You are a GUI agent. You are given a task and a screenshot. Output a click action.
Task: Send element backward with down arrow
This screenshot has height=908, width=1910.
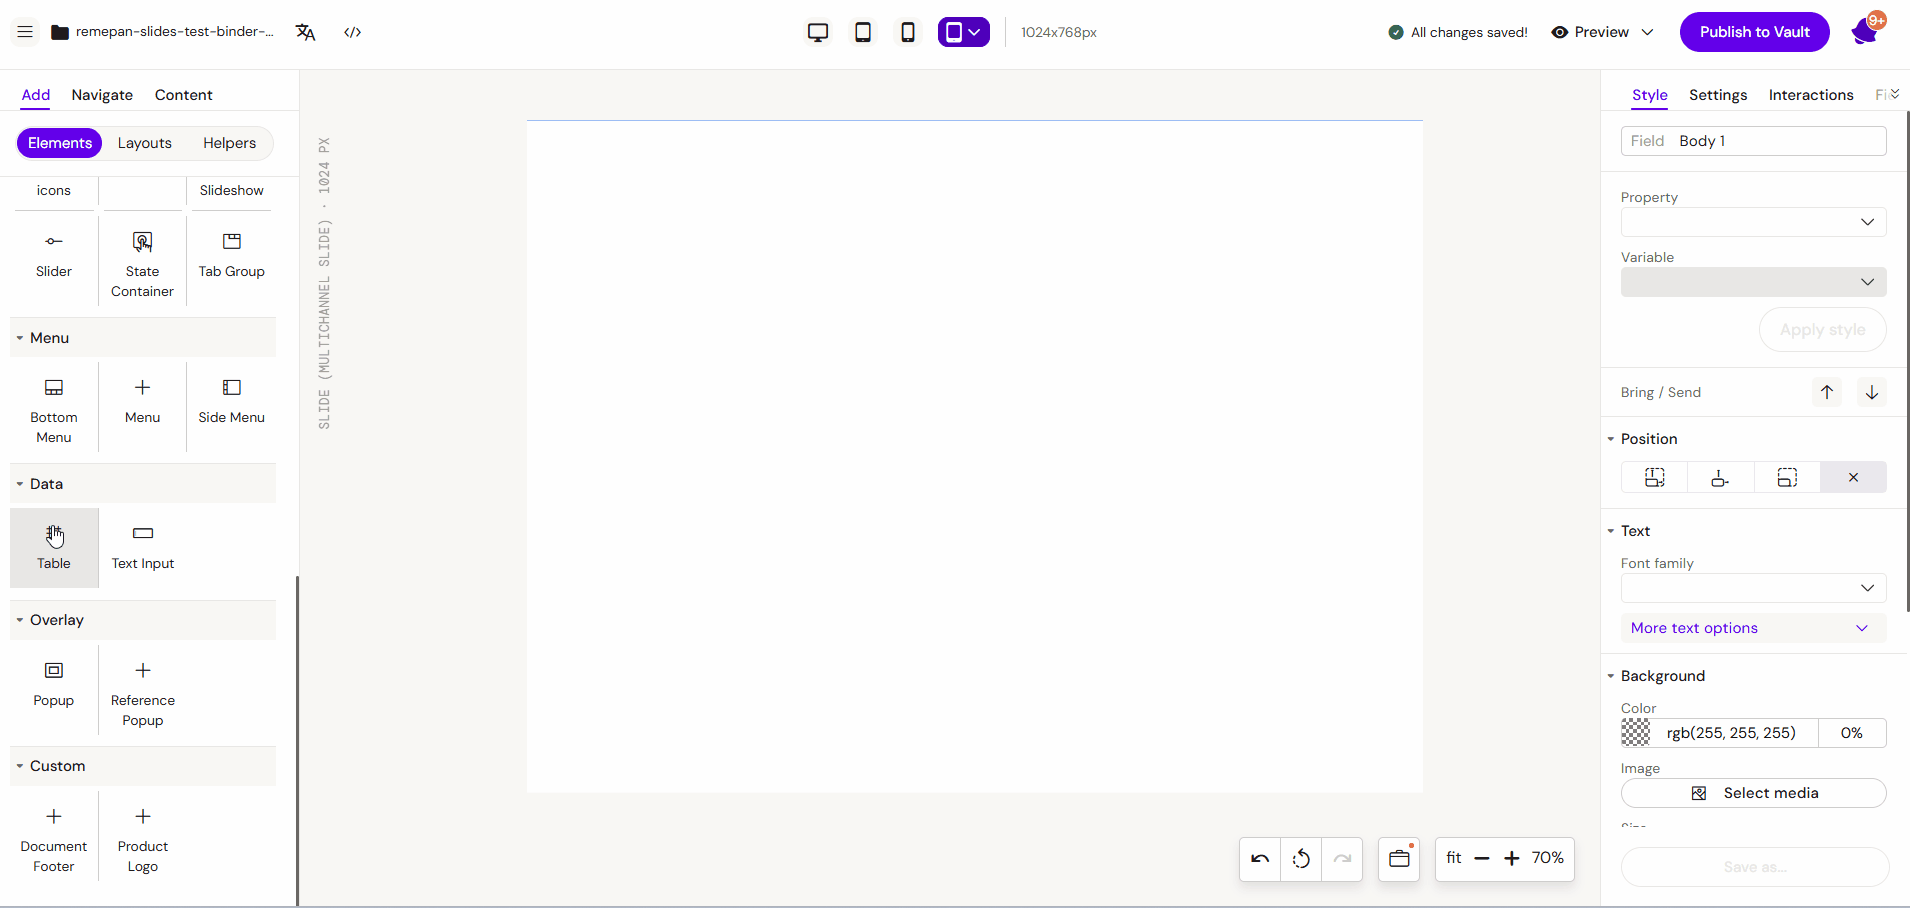[1872, 392]
